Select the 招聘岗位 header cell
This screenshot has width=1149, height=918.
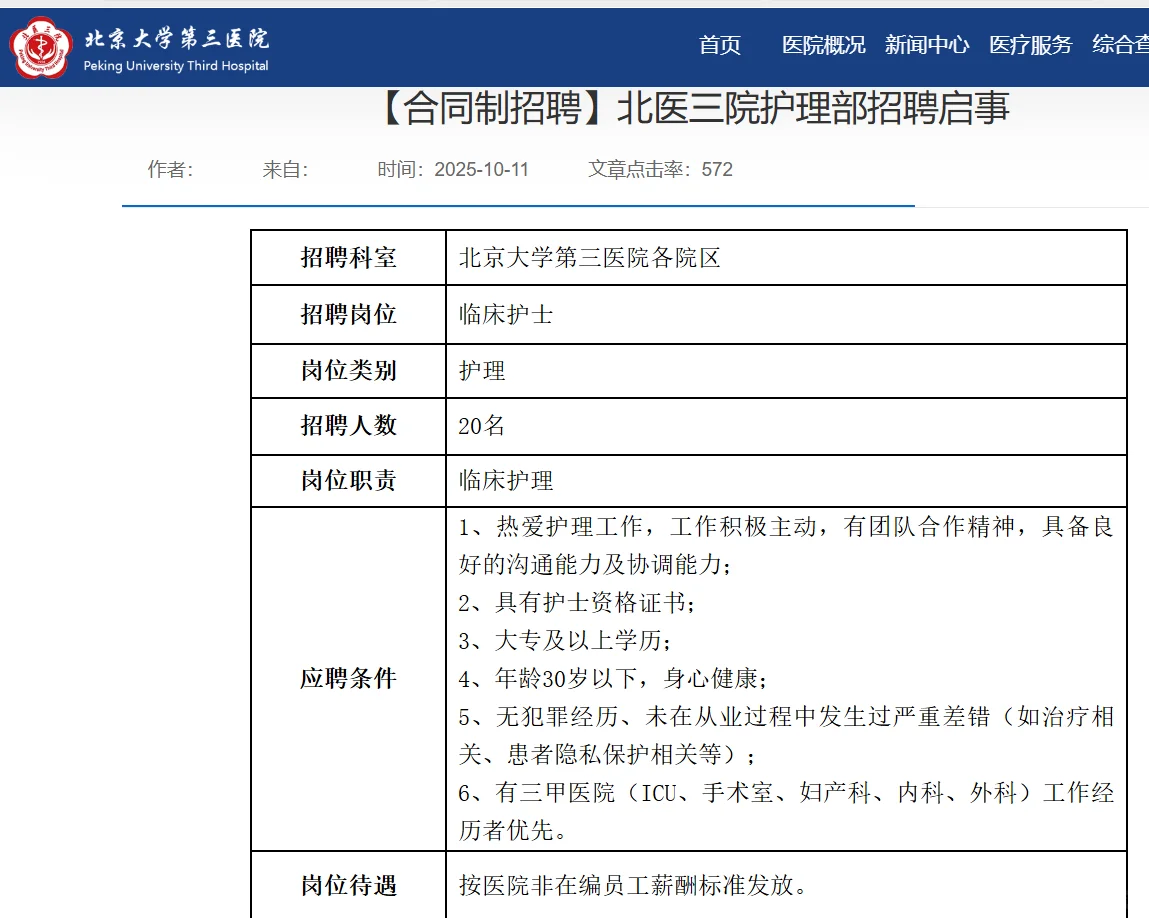pos(348,314)
